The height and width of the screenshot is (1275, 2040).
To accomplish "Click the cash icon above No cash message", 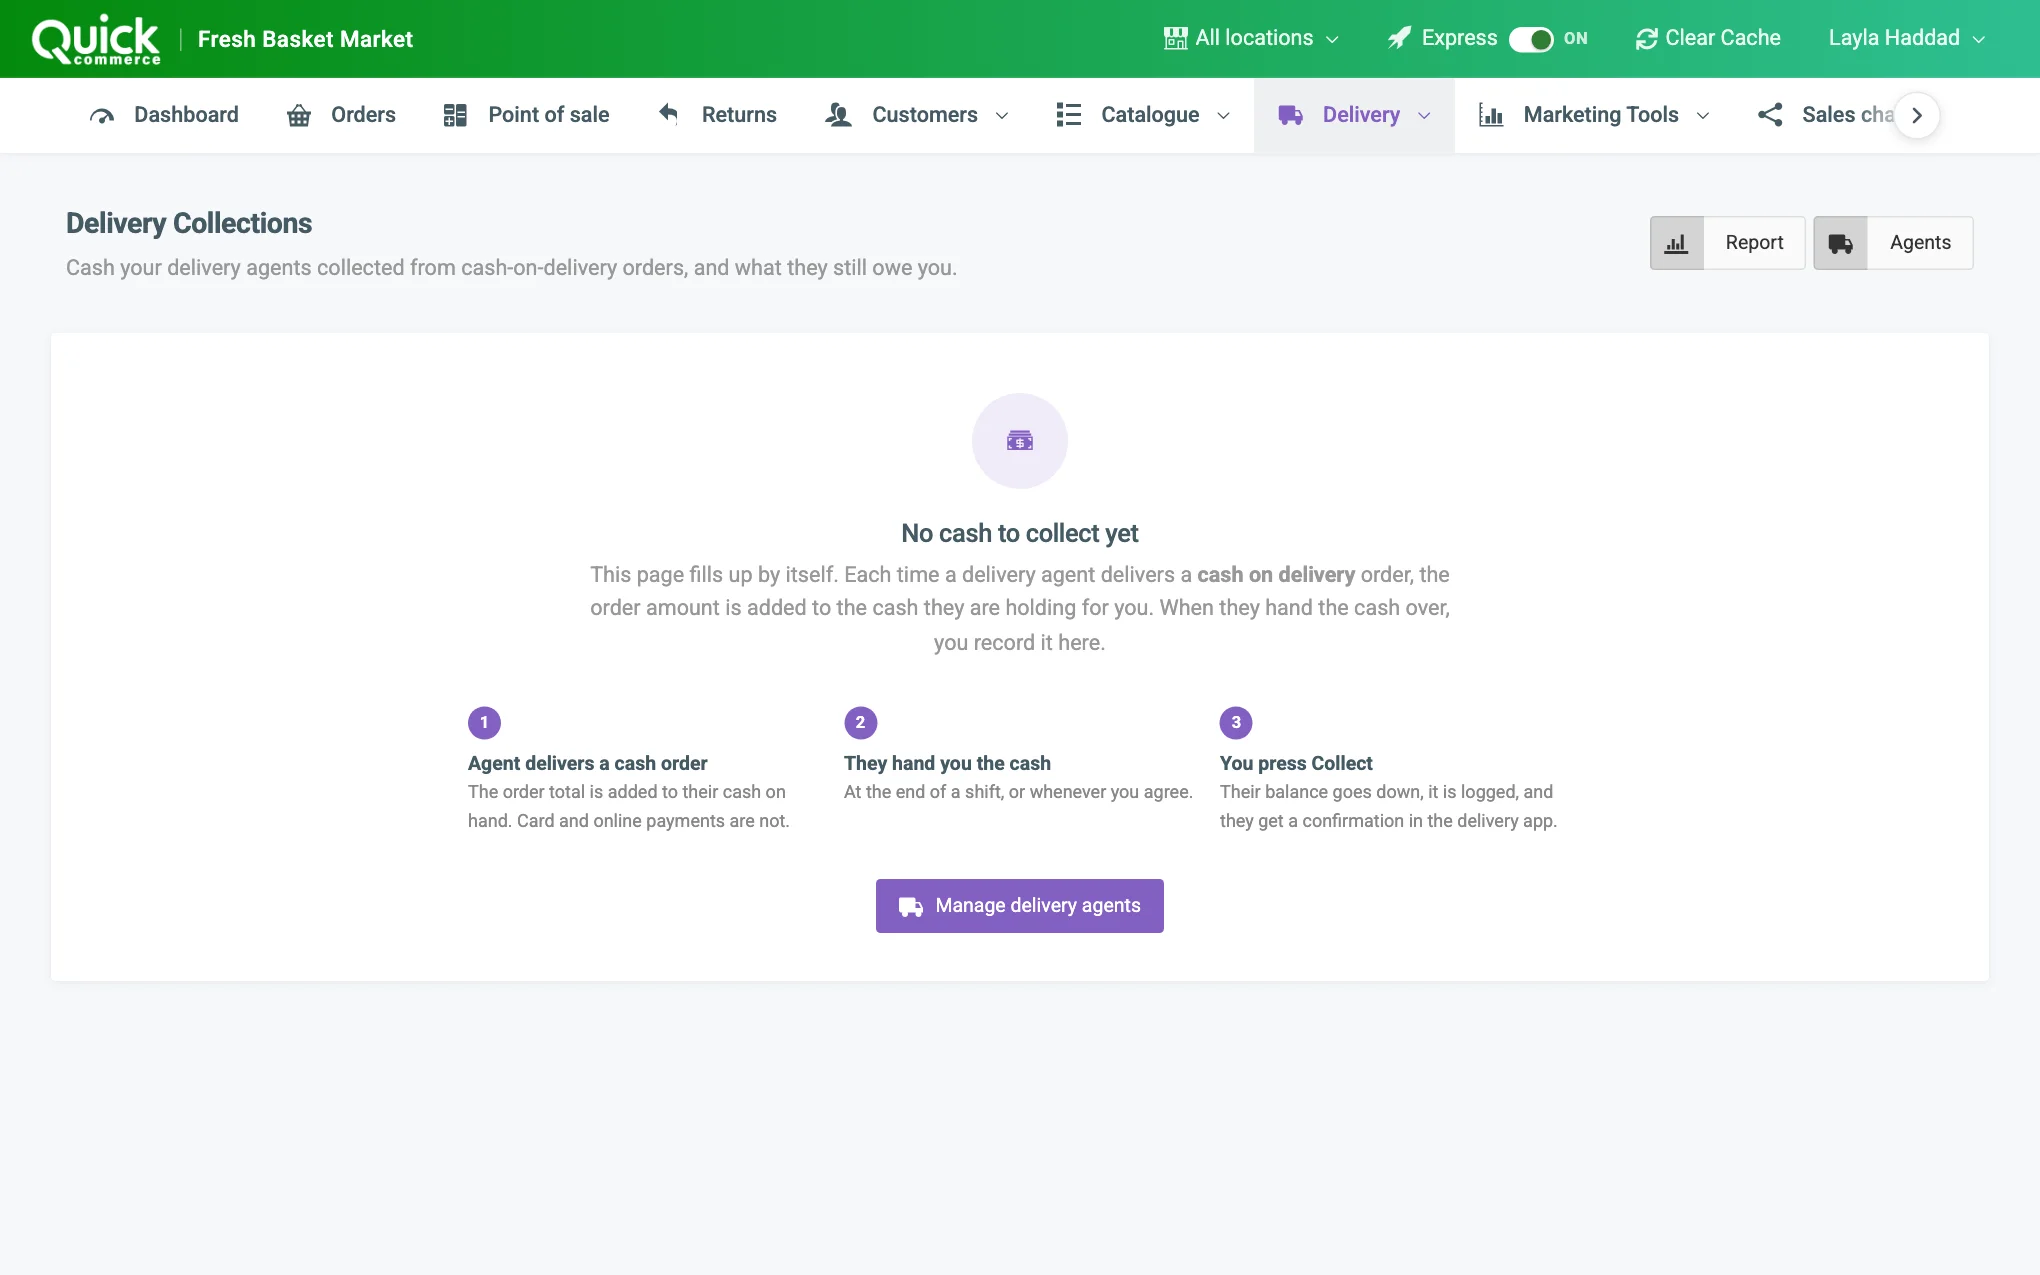I will pyautogui.click(x=1020, y=441).
